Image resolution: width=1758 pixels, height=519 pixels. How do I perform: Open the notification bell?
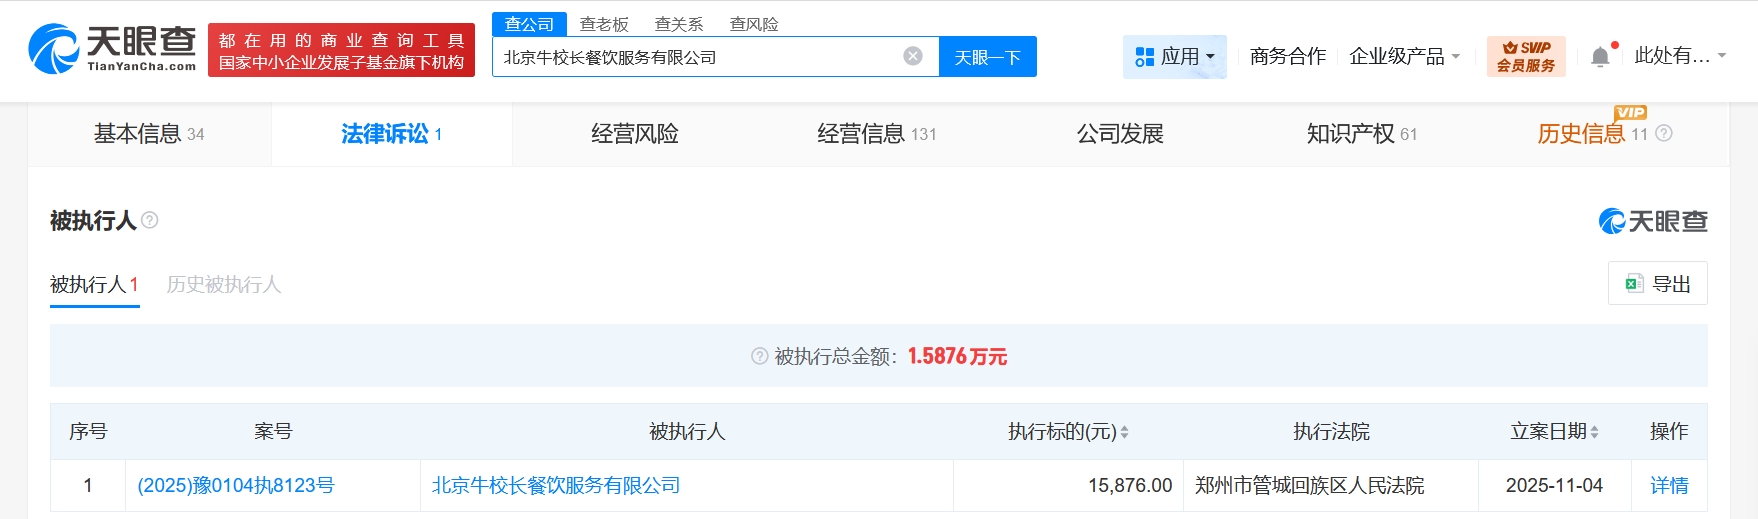click(x=1600, y=57)
